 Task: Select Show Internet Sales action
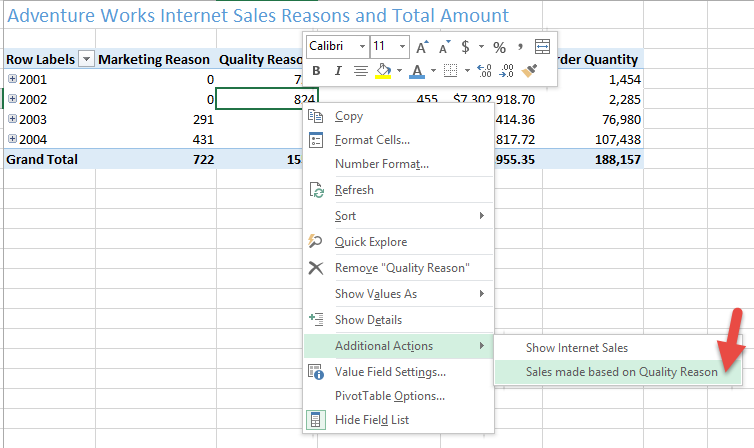pyautogui.click(x=618, y=348)
